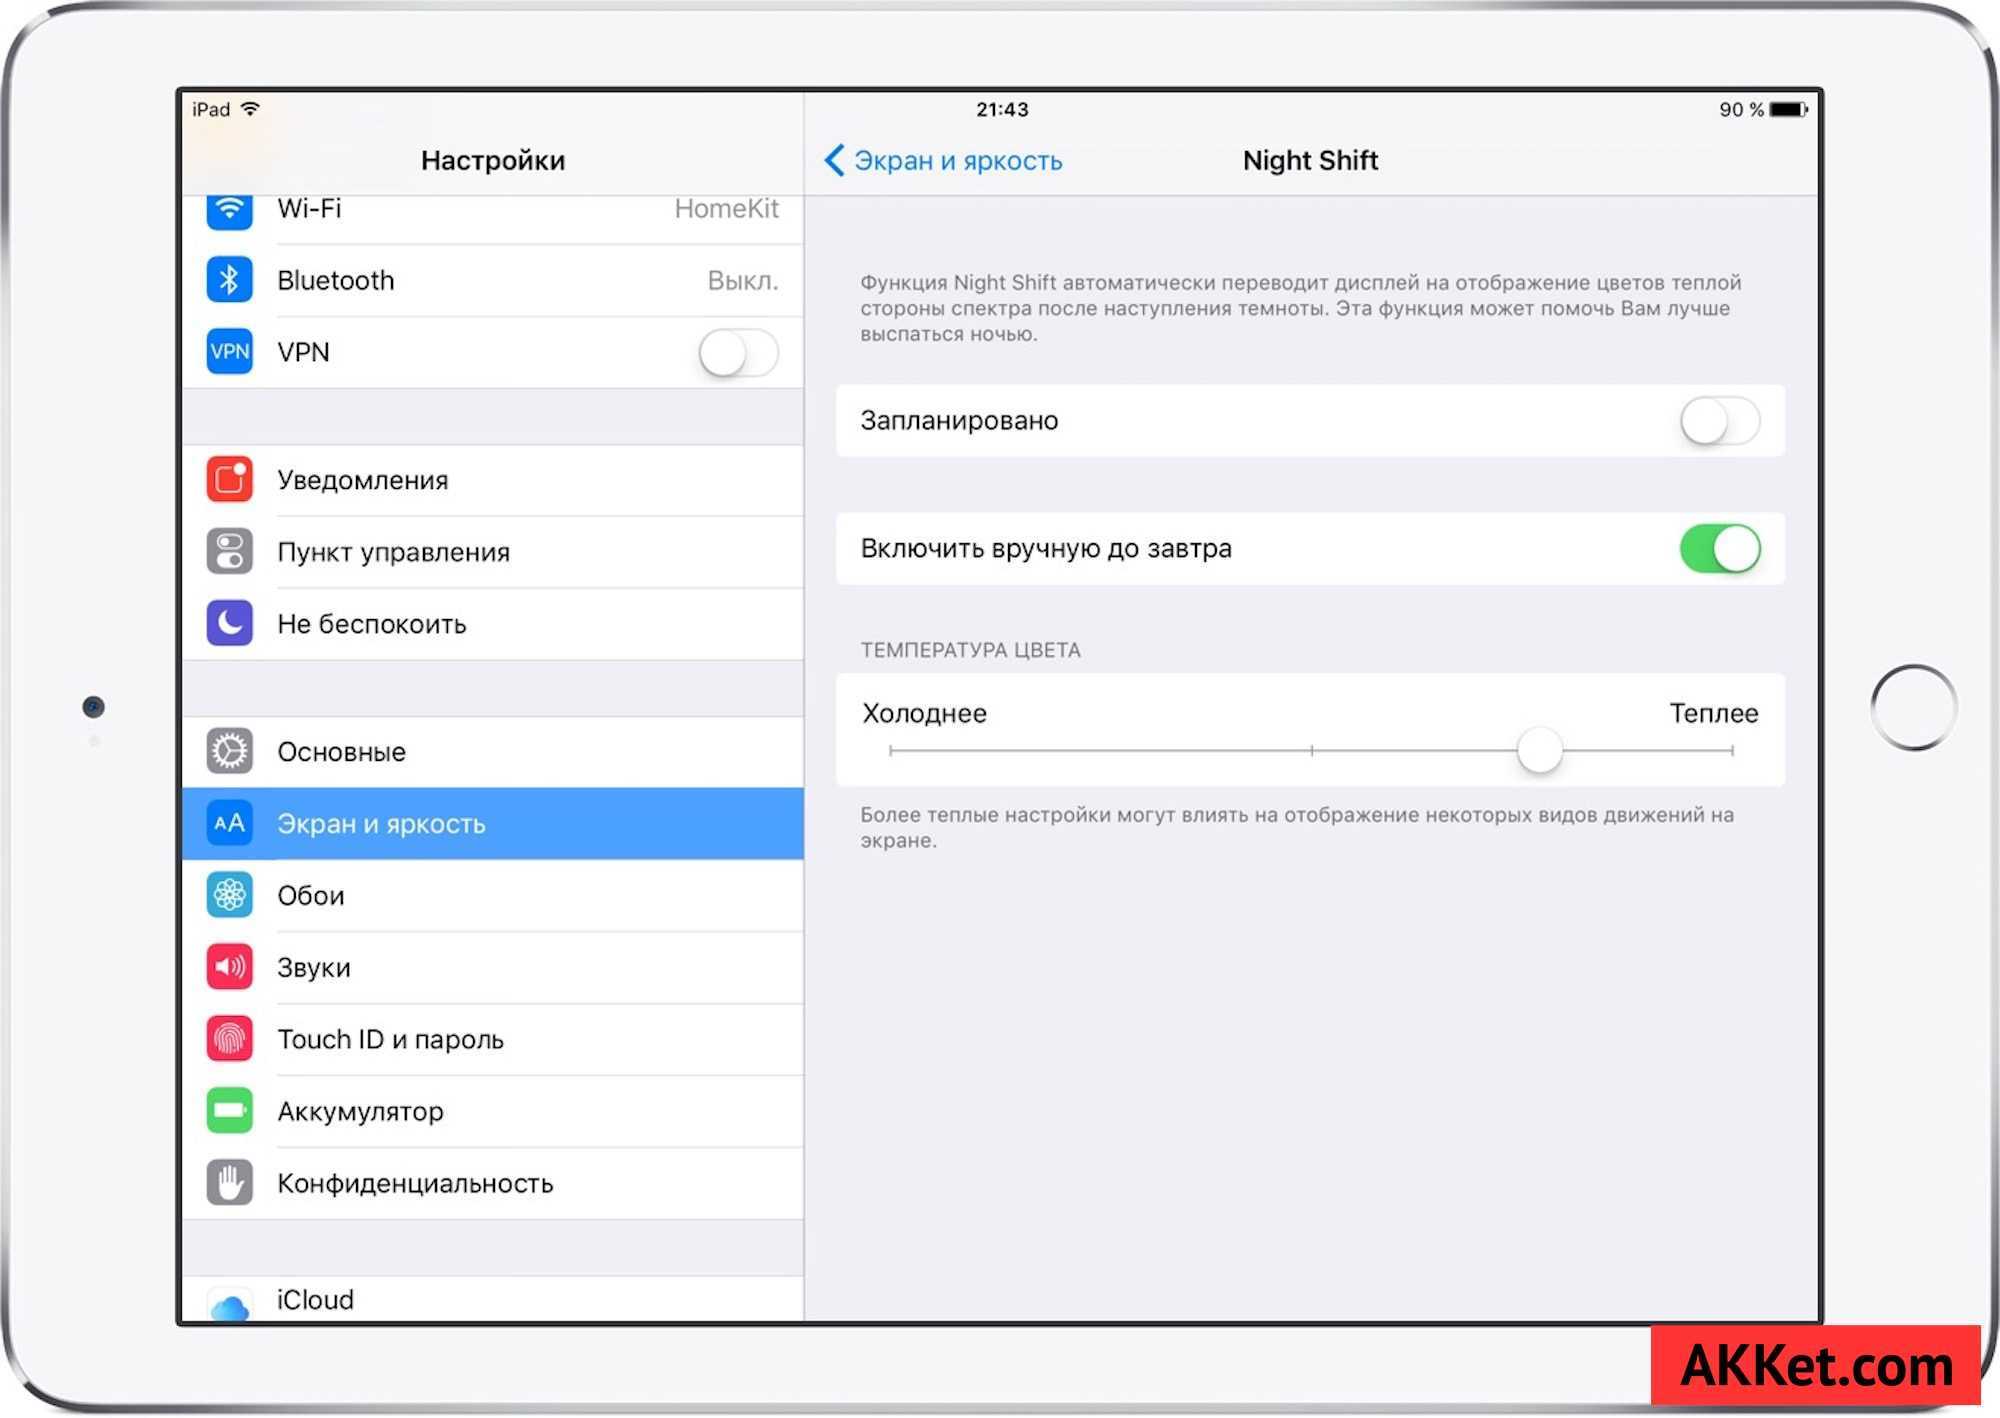The image size is (2000, 1418).
Task: Tap the 90 % battery percentage
Action: tap(1741, 110)
